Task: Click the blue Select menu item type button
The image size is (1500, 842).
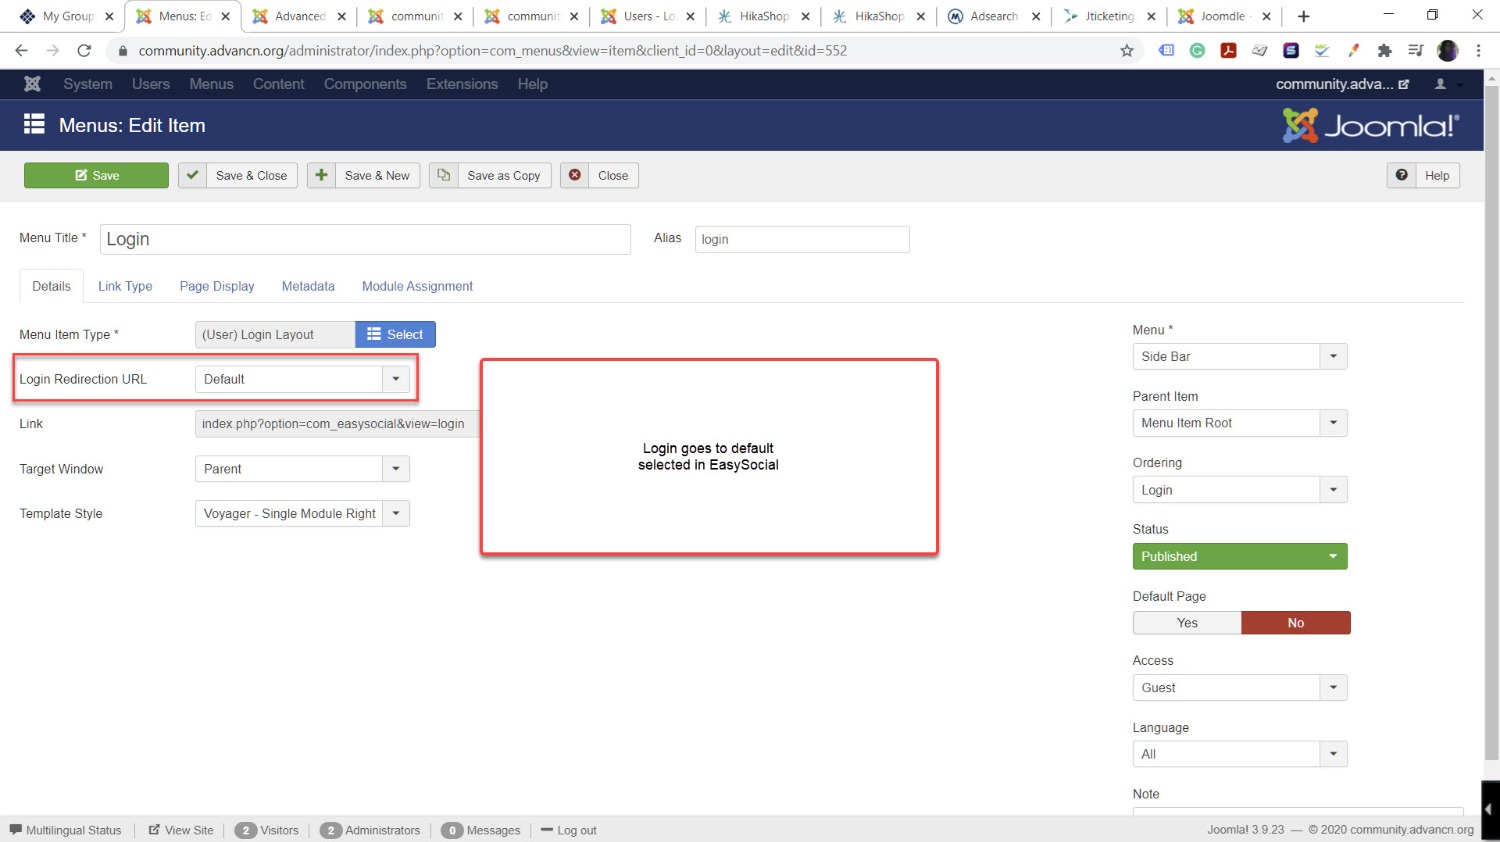Action: [395, 335]
